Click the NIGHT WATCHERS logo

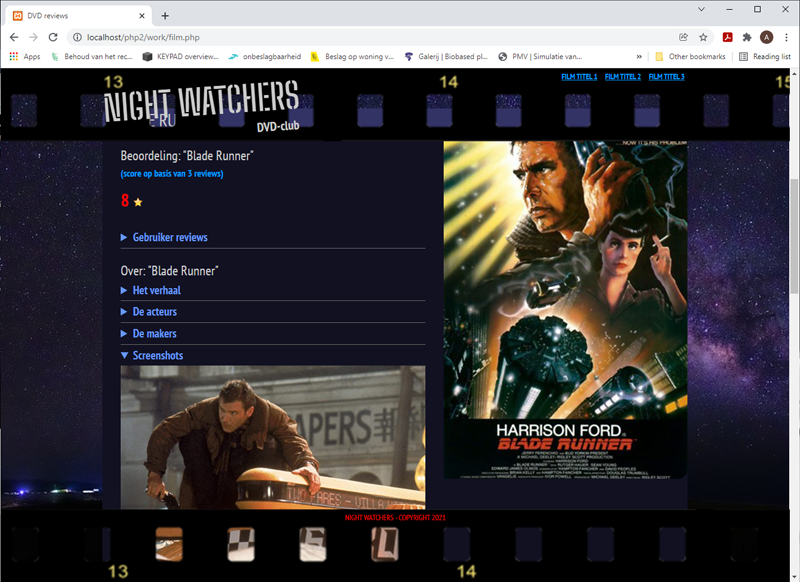pyautogui.click(x=201, y=105)
